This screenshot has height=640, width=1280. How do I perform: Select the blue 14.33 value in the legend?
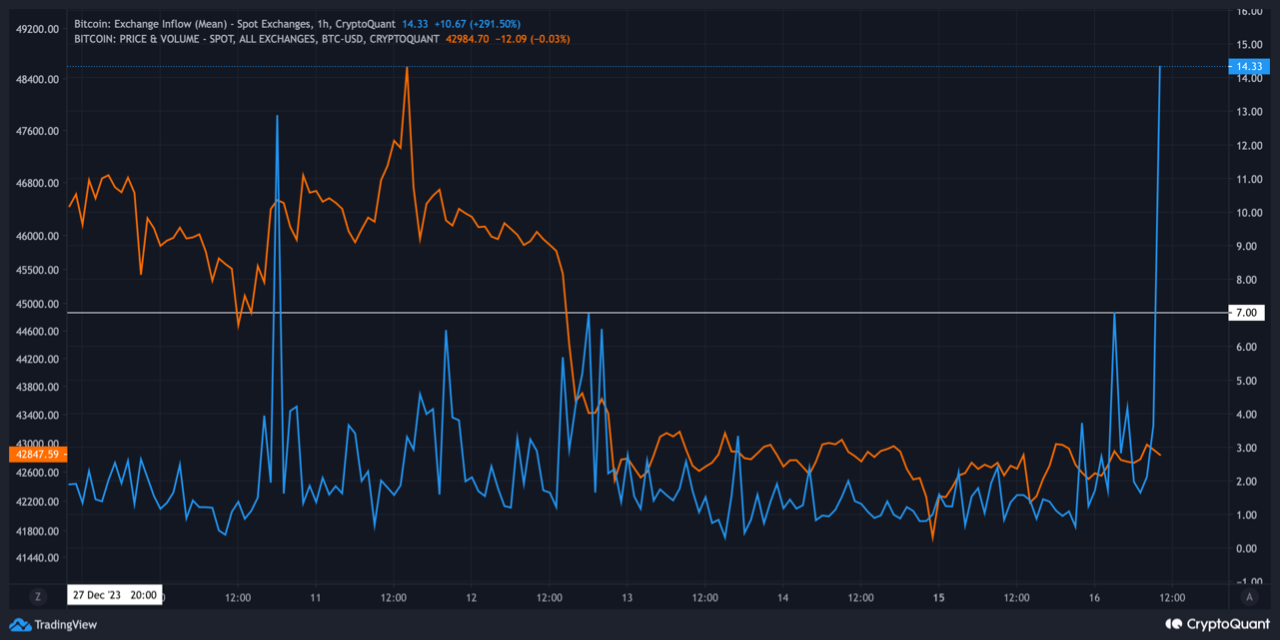(x=417, y=23)
